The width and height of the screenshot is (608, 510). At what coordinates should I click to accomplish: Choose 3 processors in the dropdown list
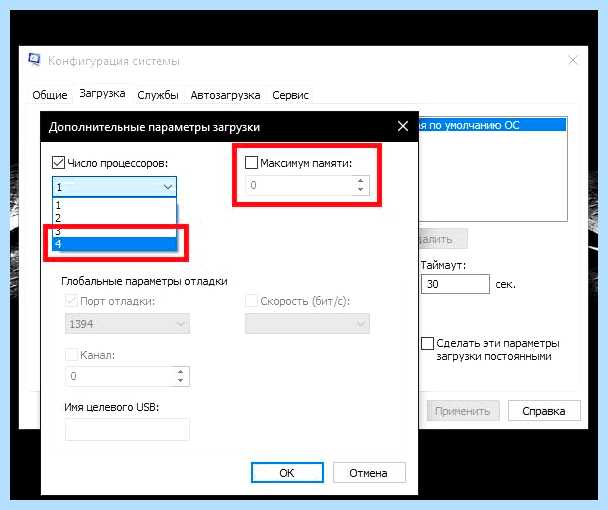(114, 231)
